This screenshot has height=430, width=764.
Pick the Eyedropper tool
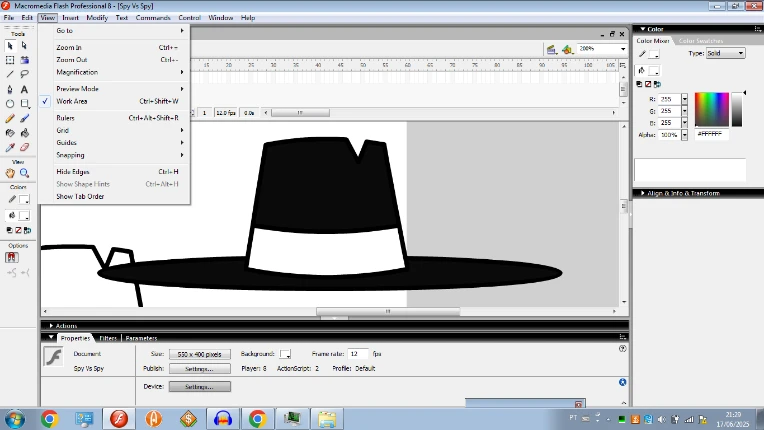click(10, 147)
